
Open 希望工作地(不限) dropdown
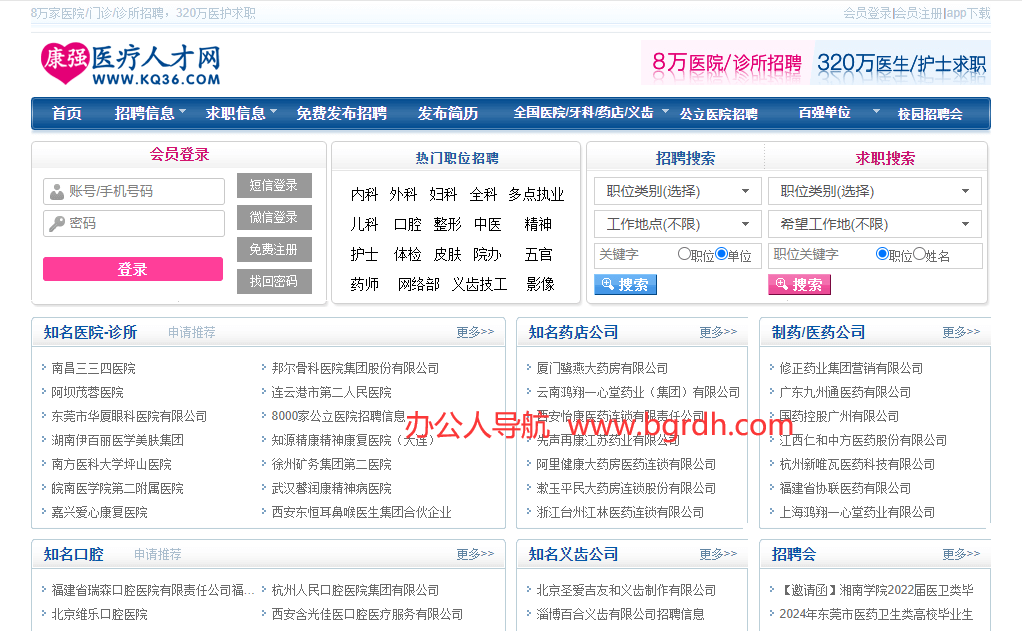(x=874, y=224)
